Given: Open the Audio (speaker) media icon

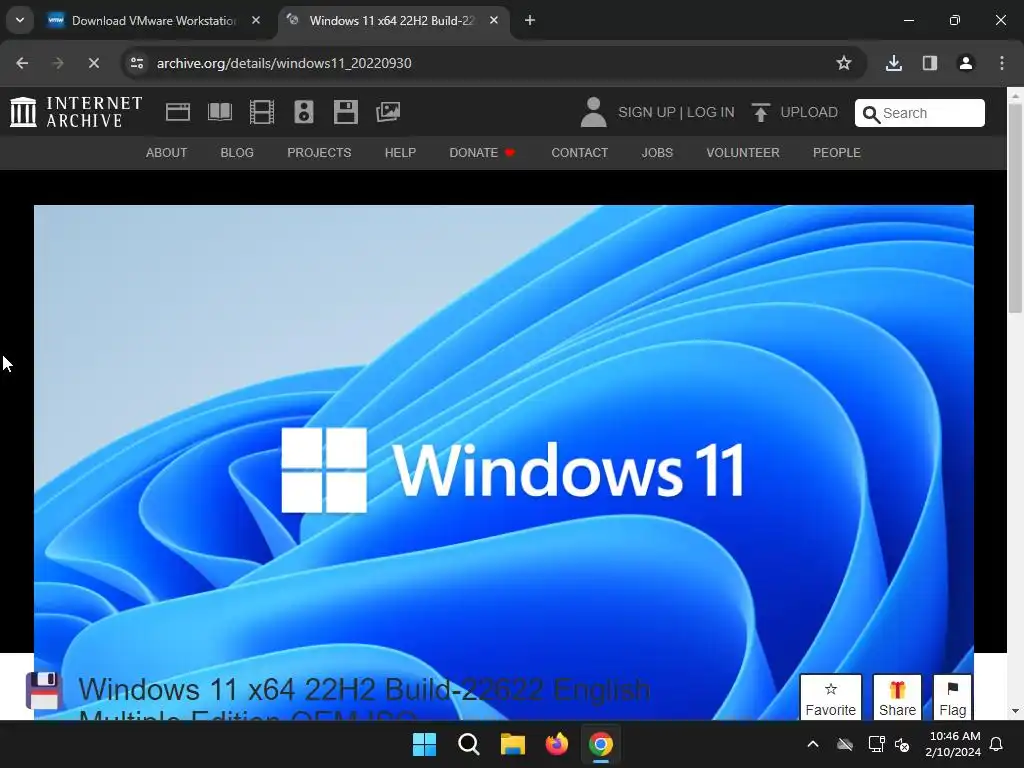Looking at the screenshot, I should pyautogui.click(x=304, y=112).
